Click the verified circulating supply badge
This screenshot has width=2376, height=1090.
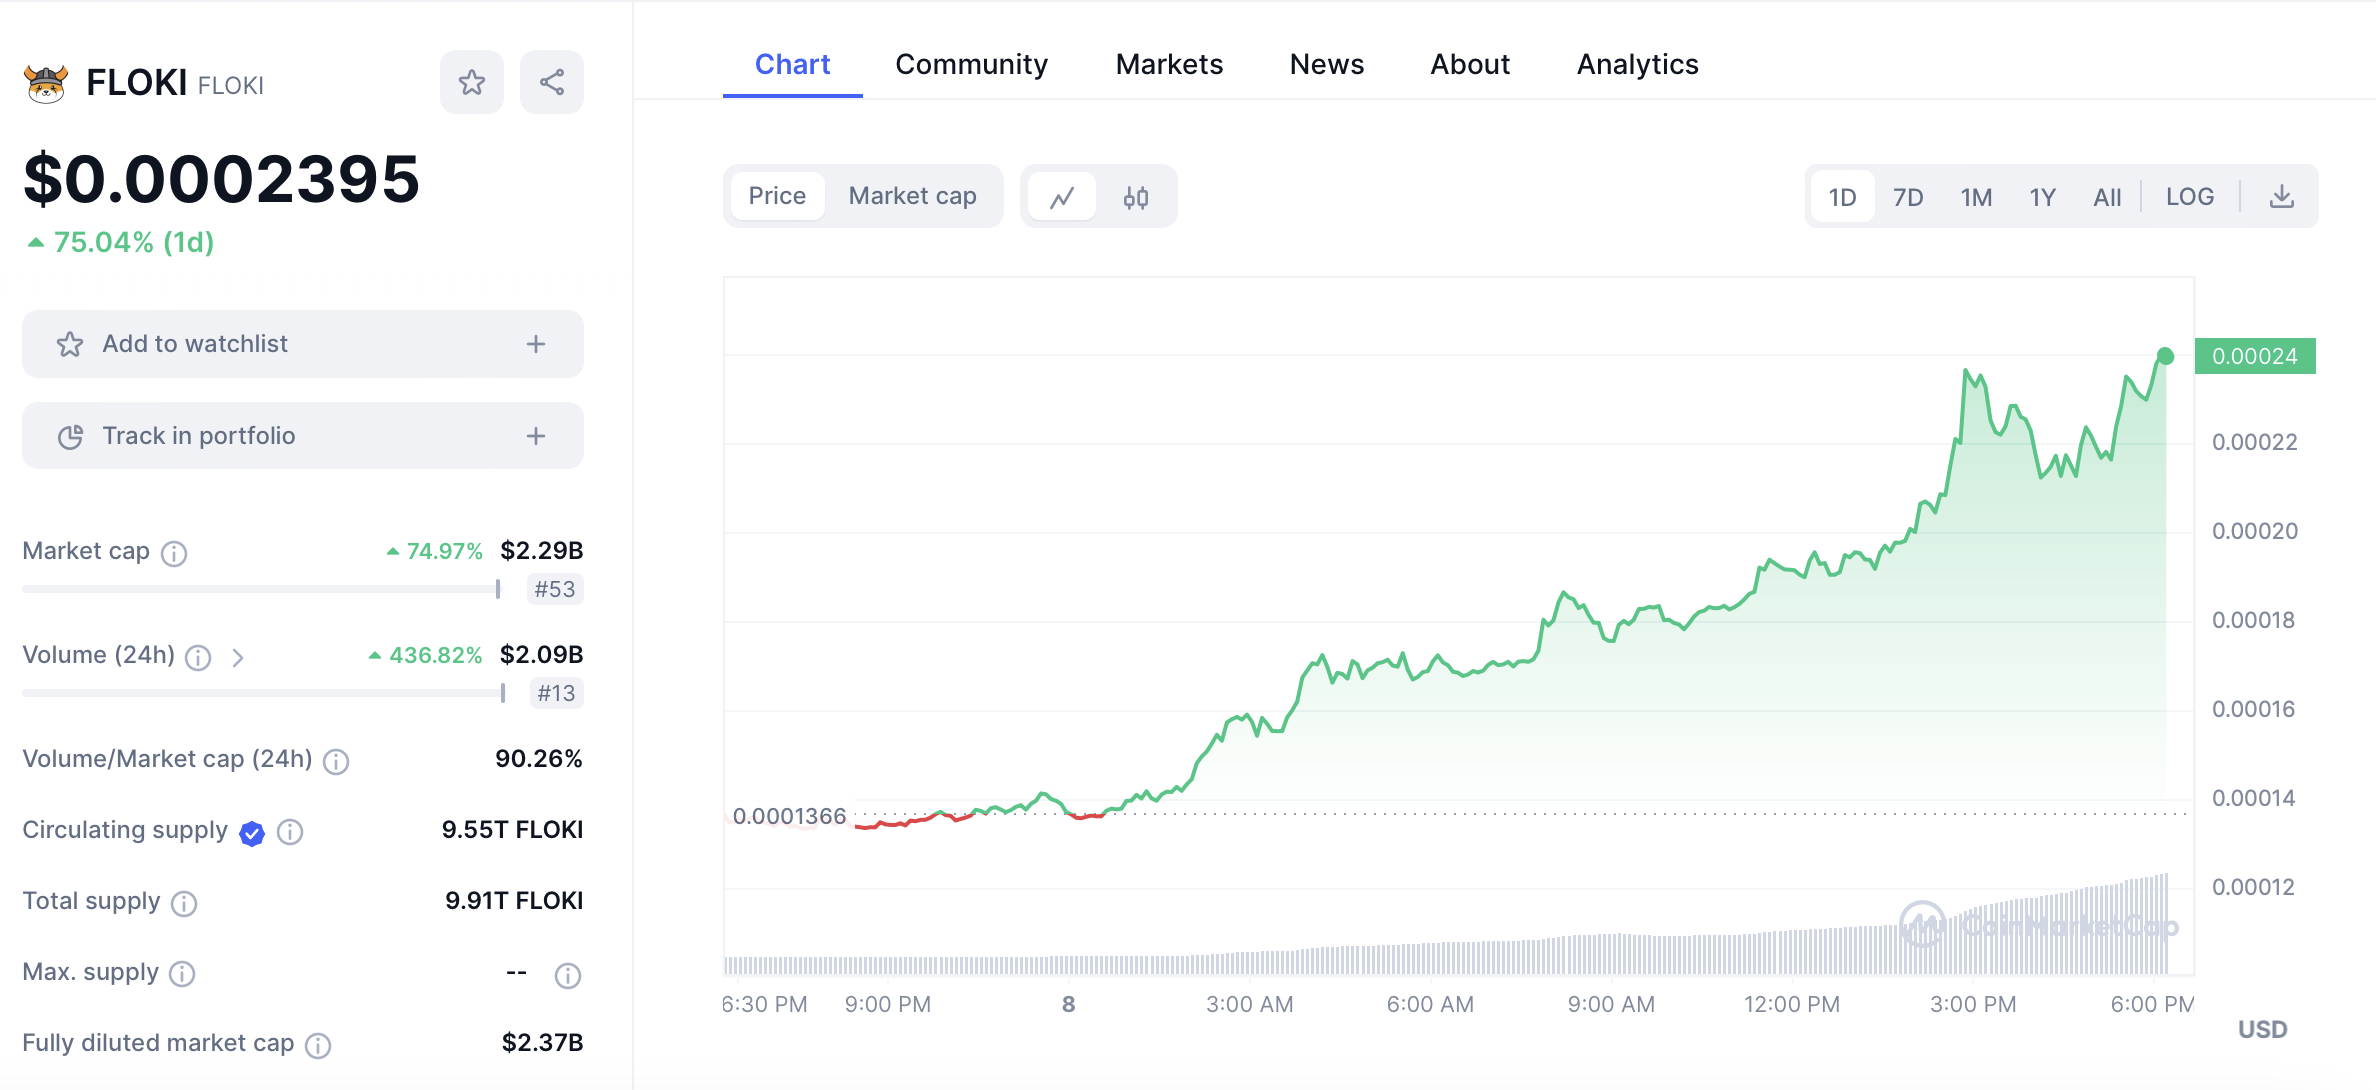click(252, 832)
